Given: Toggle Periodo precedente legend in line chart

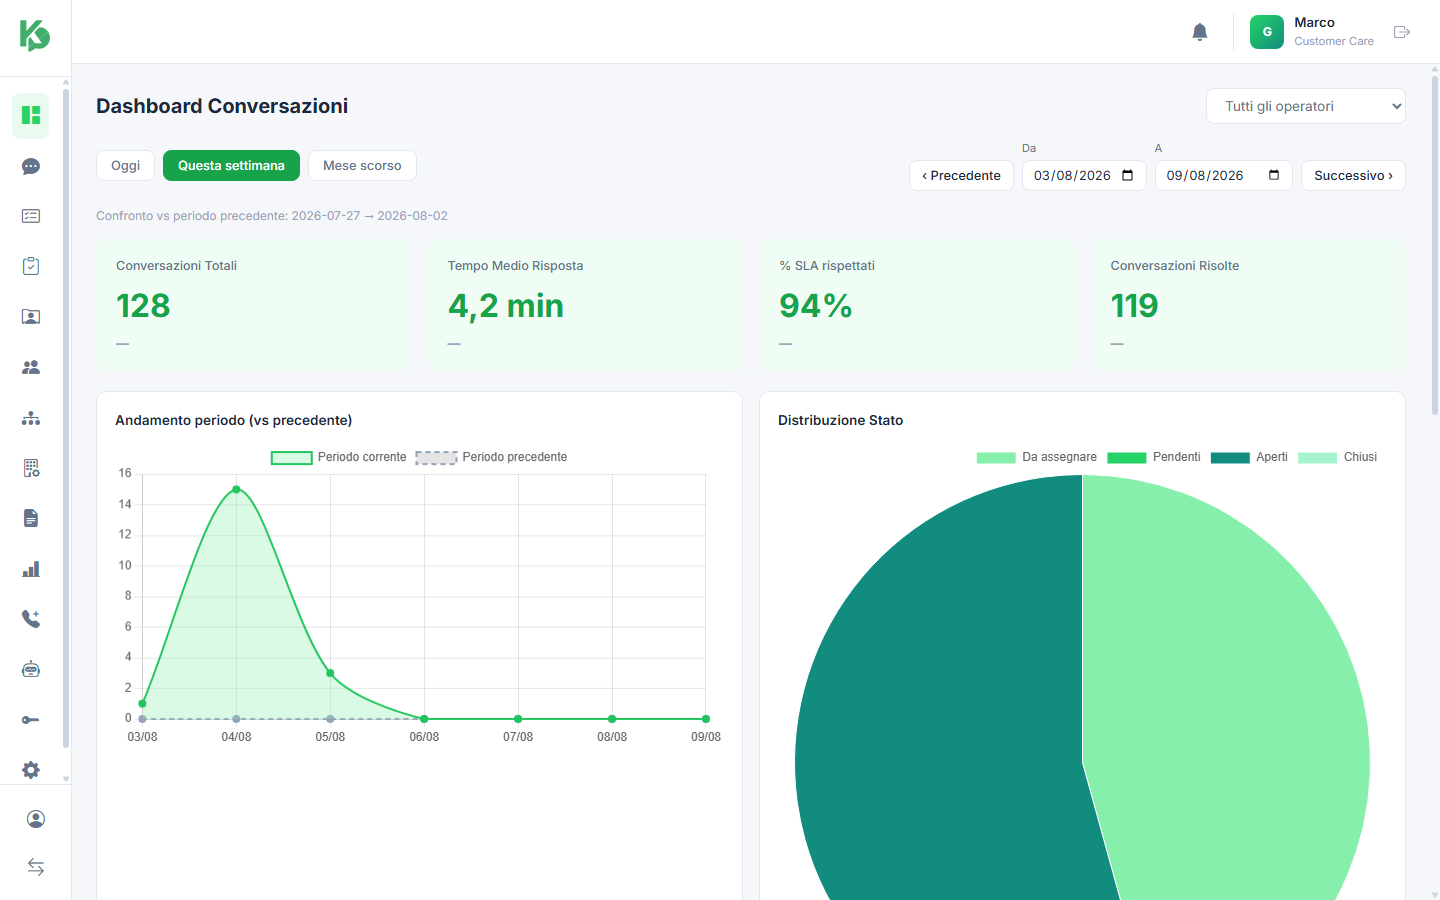Looking at the screenshot, I should (x=491, y=457).
